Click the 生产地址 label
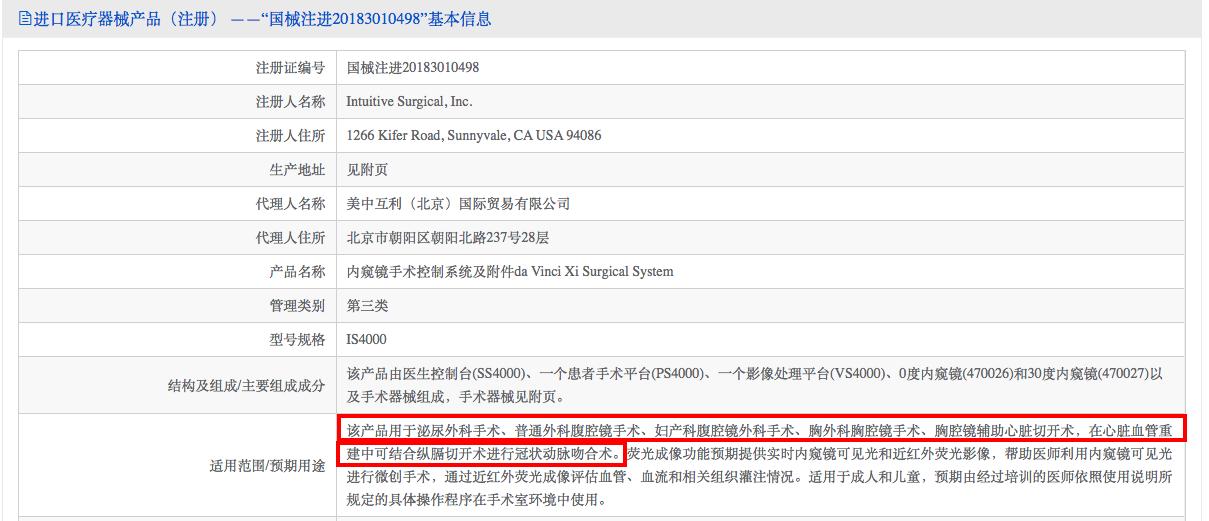 [298, 170]
